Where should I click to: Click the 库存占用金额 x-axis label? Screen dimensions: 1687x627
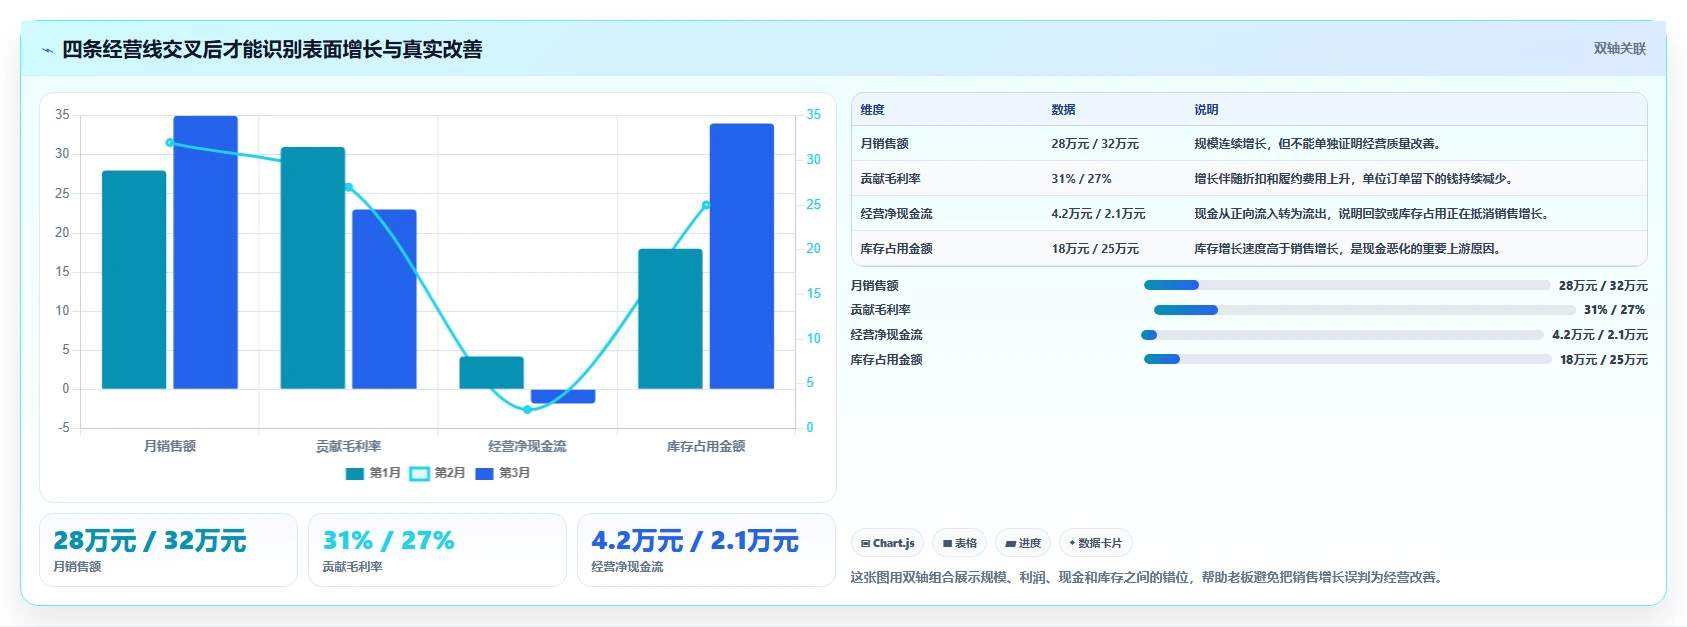[x=706, y=446]
